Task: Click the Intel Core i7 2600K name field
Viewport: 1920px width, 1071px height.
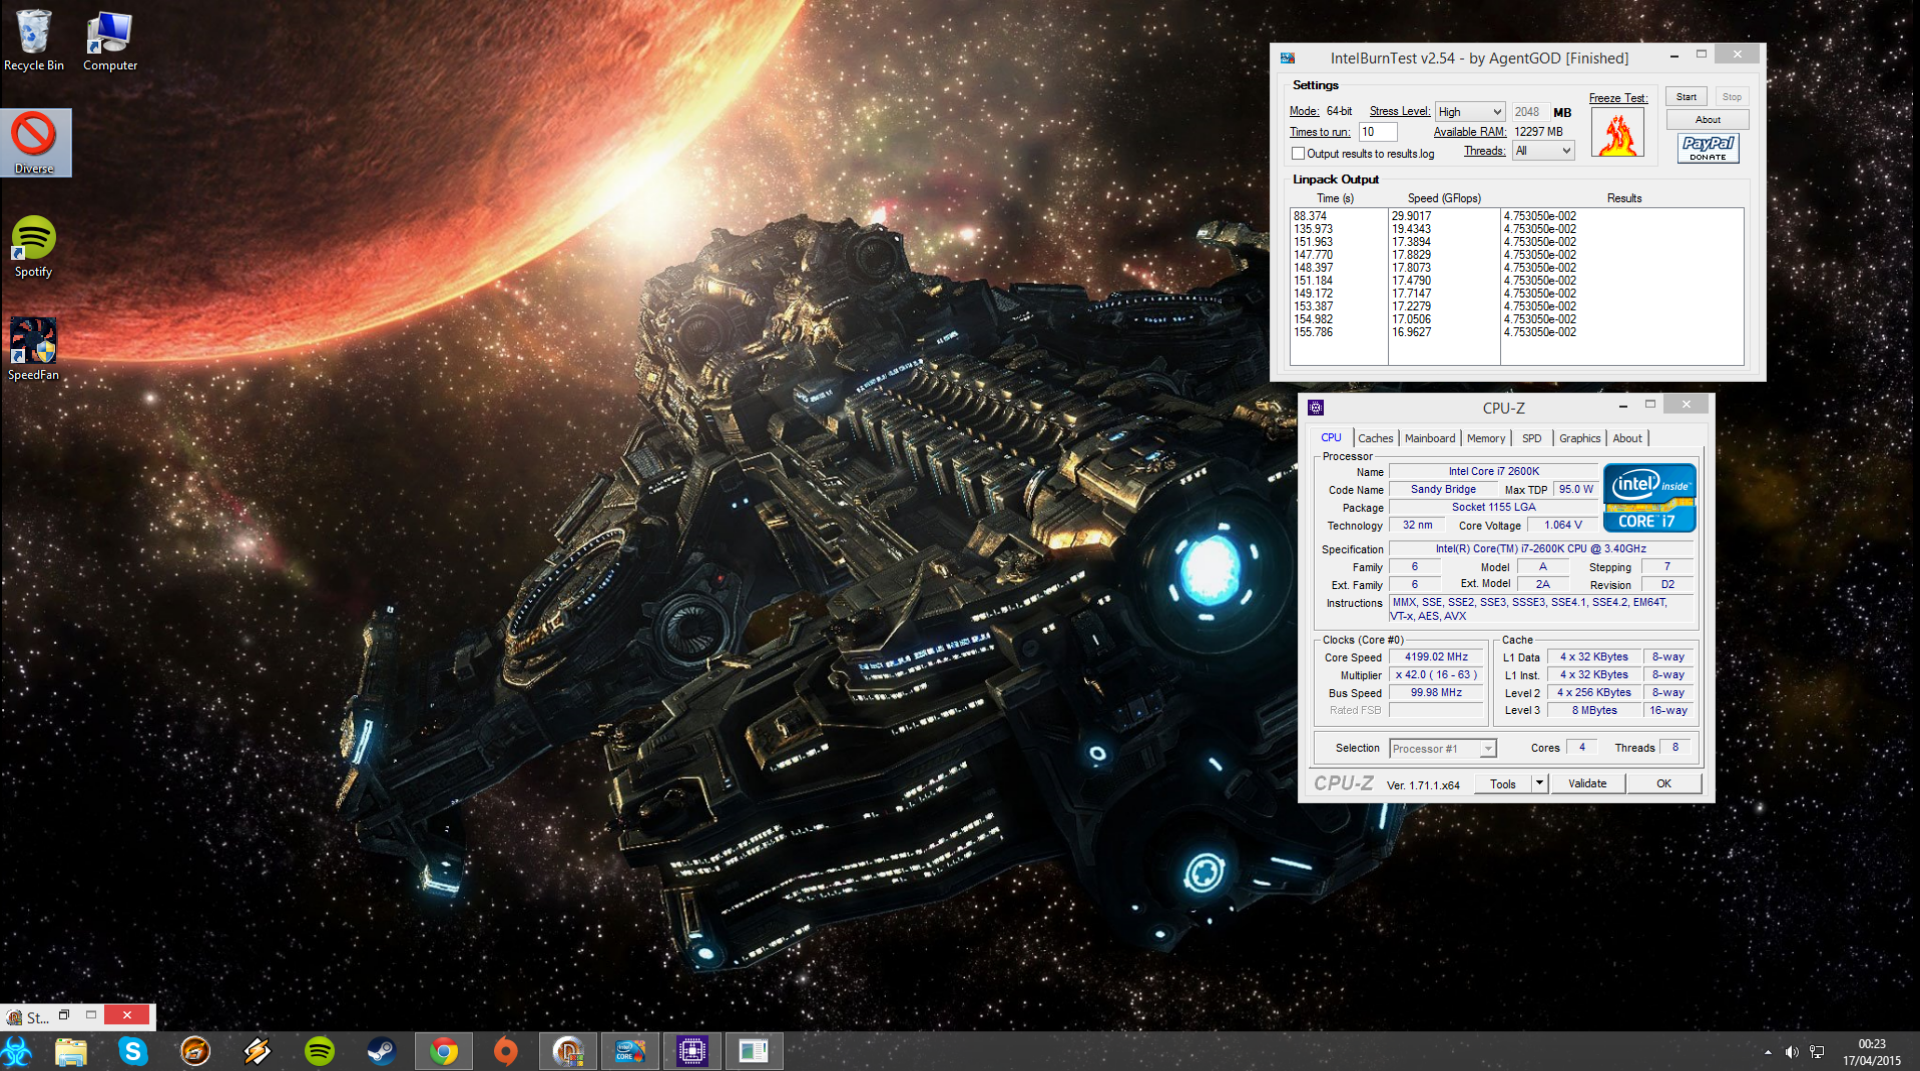Action: [x=1494, y=471]
